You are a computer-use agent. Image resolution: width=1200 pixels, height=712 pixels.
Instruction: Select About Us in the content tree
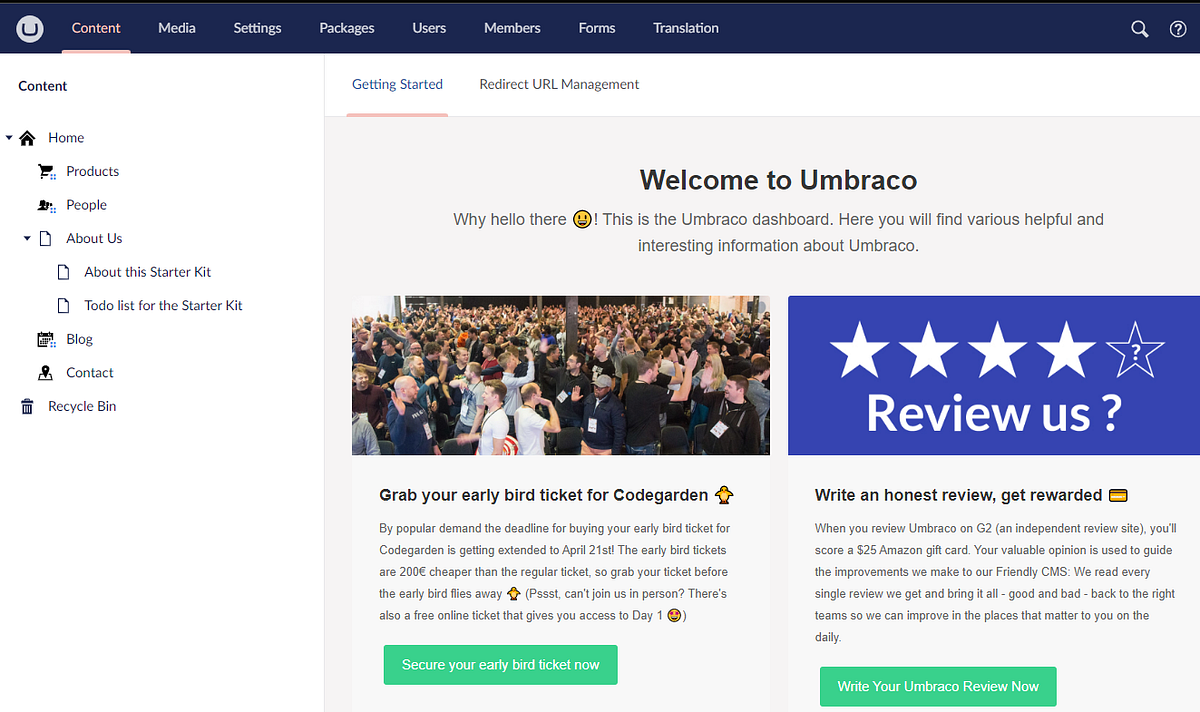94,239
